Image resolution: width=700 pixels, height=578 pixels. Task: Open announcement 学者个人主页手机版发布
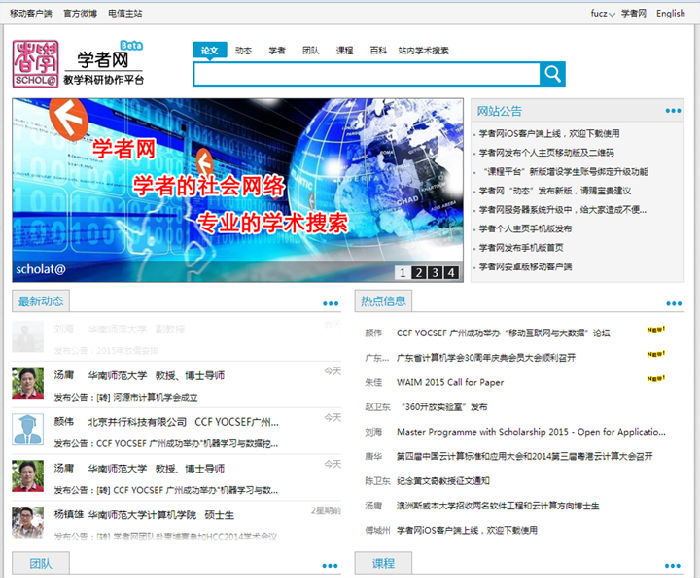(x=525, y=229)
